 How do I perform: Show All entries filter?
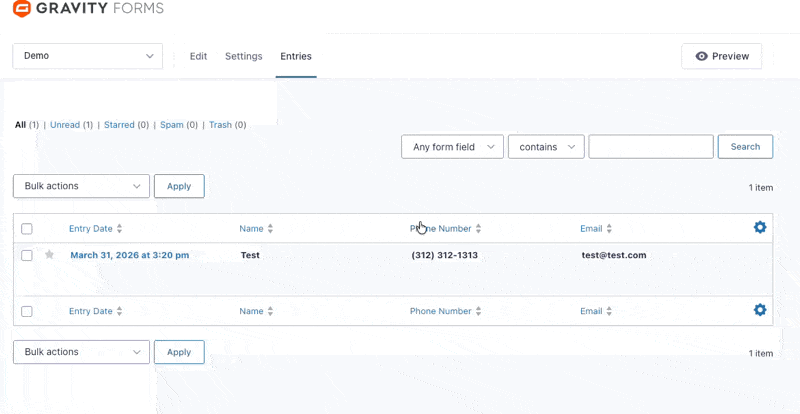[20, 125]
